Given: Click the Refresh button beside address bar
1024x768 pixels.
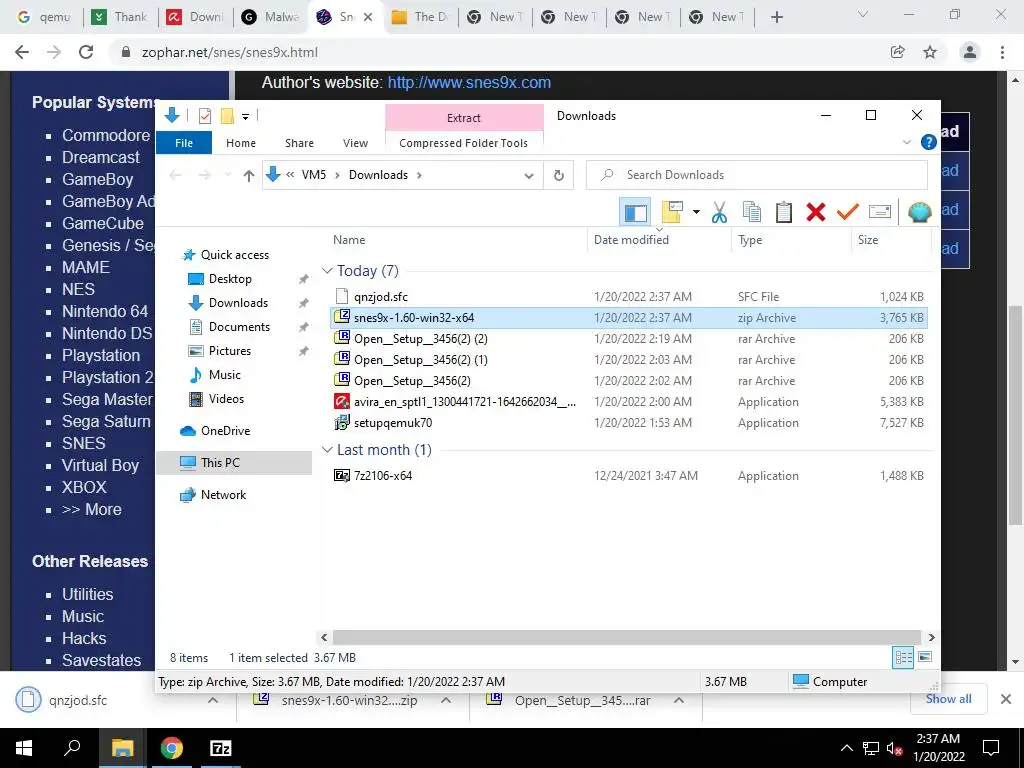Looking at the screenshot, I should click(x=559, y=175).
